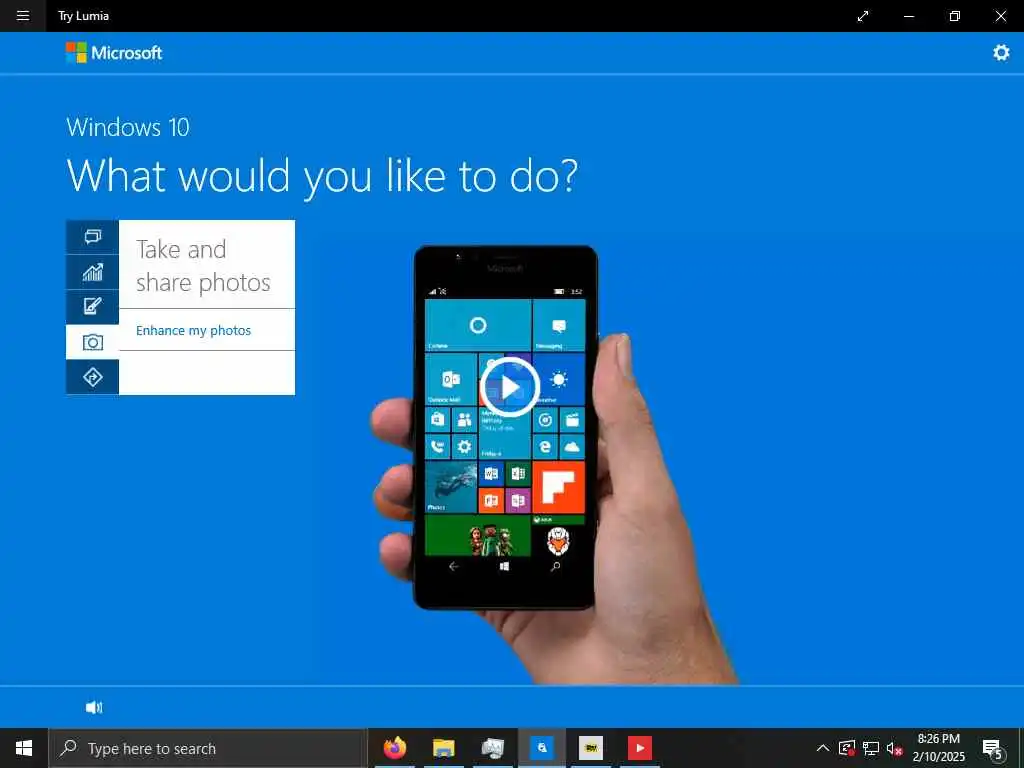Enter fullscreen with the expand arrows icon
The image size is (1024, 768).
(863, 16)
